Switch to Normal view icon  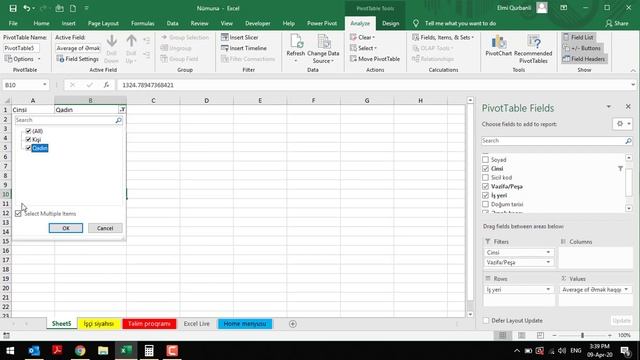[x=502, y=335]
